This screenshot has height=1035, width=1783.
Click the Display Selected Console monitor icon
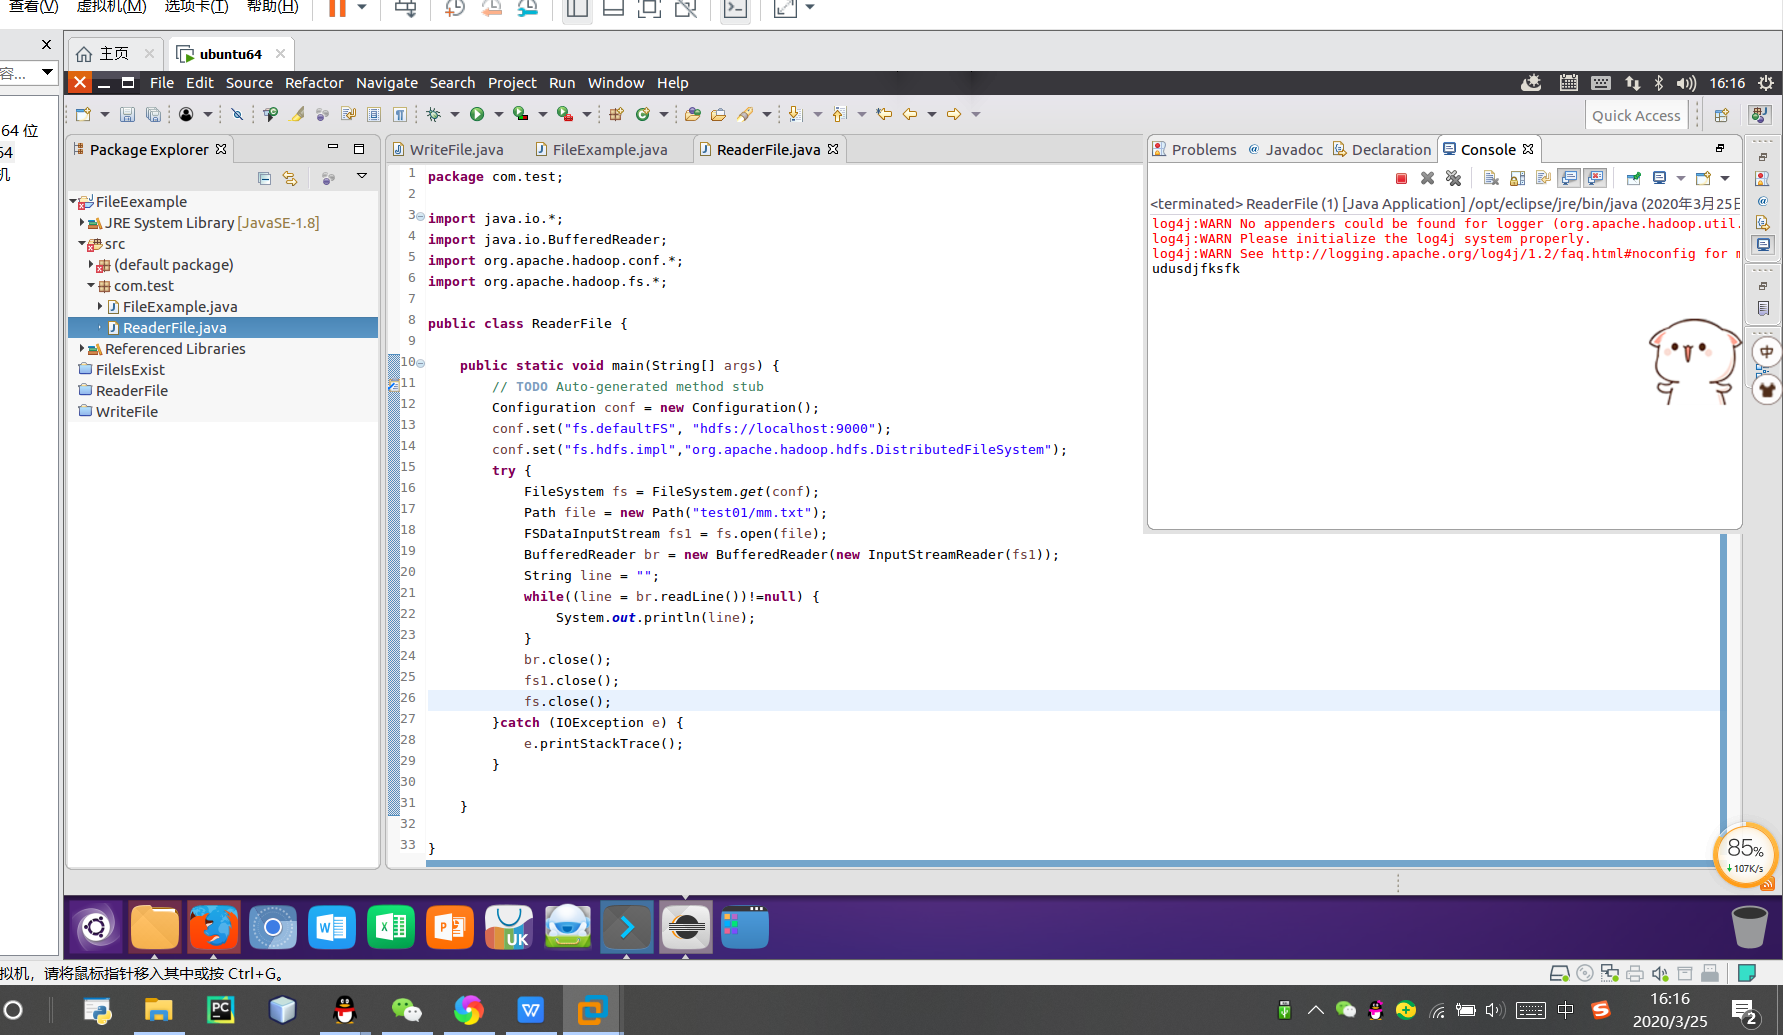pos(1659,178)
